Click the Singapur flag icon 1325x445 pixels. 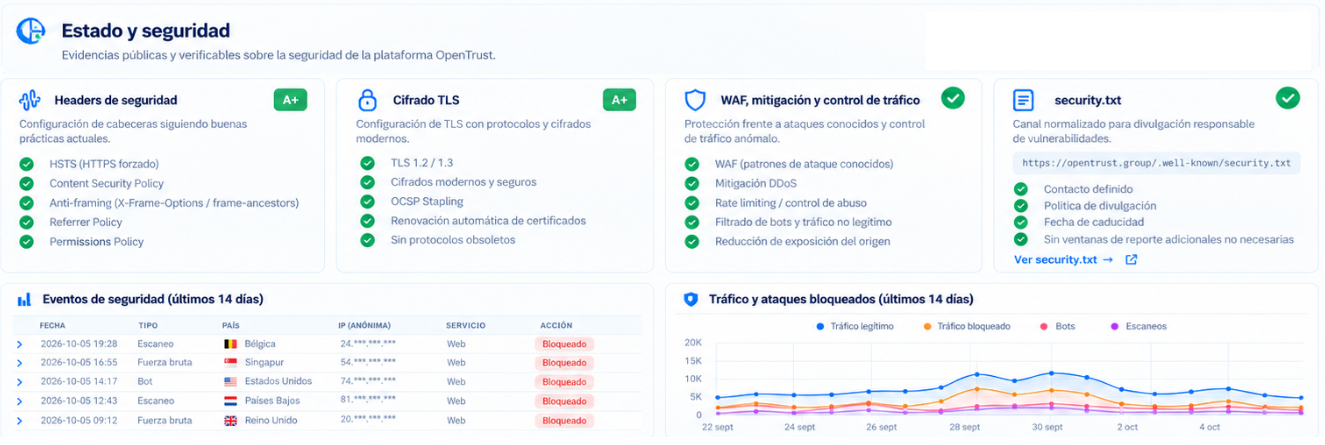231,362
